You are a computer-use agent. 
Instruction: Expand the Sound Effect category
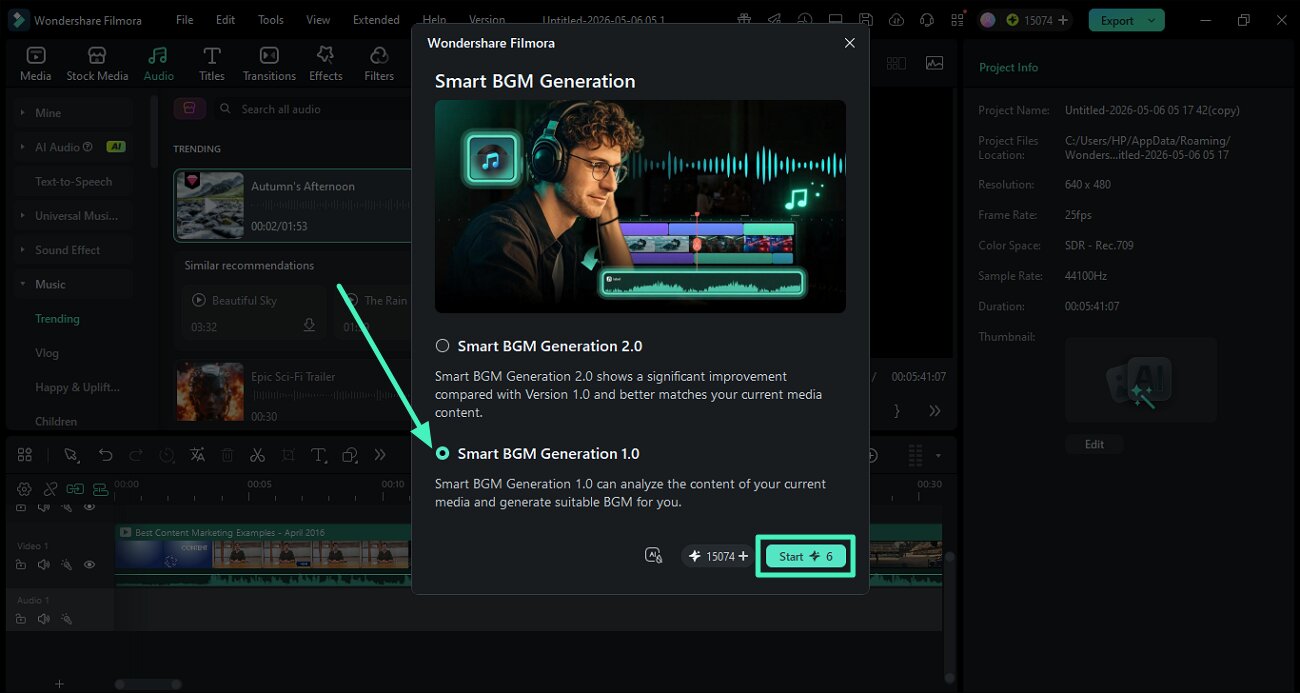pos(22,250)
